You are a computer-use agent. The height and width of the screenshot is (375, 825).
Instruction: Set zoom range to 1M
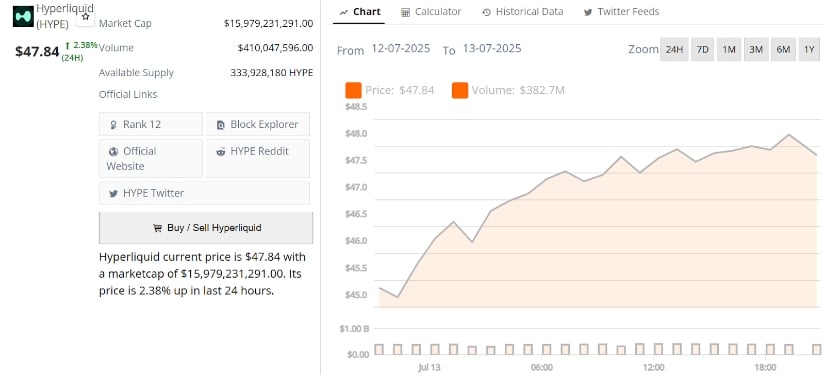(x=729, y=49)
